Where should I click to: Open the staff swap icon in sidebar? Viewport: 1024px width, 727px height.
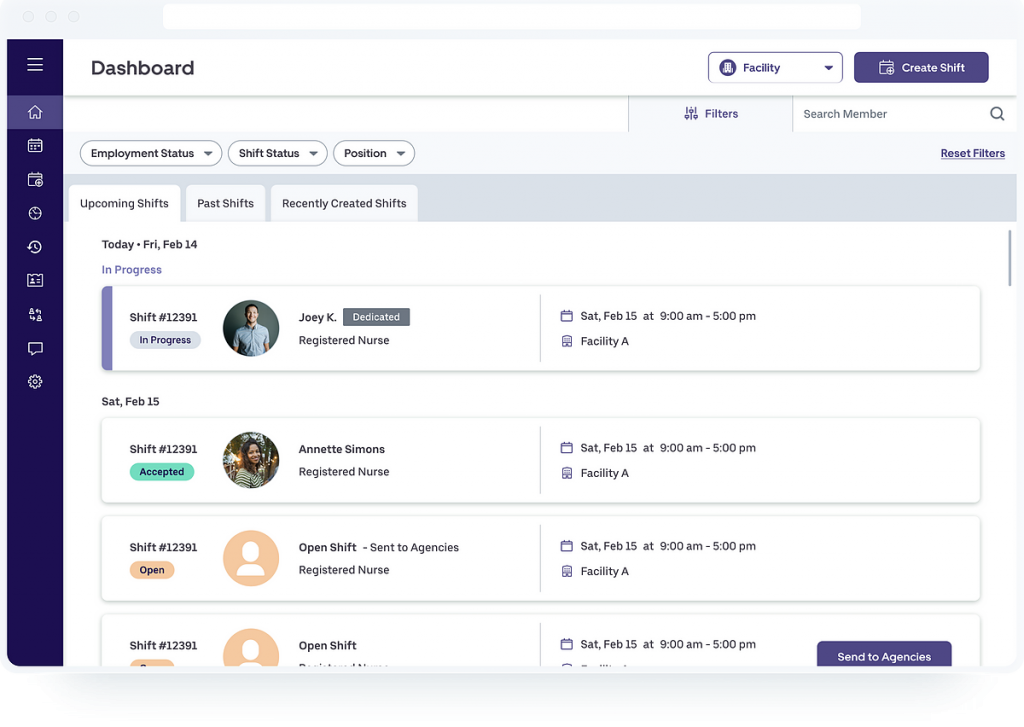(35, 315)
